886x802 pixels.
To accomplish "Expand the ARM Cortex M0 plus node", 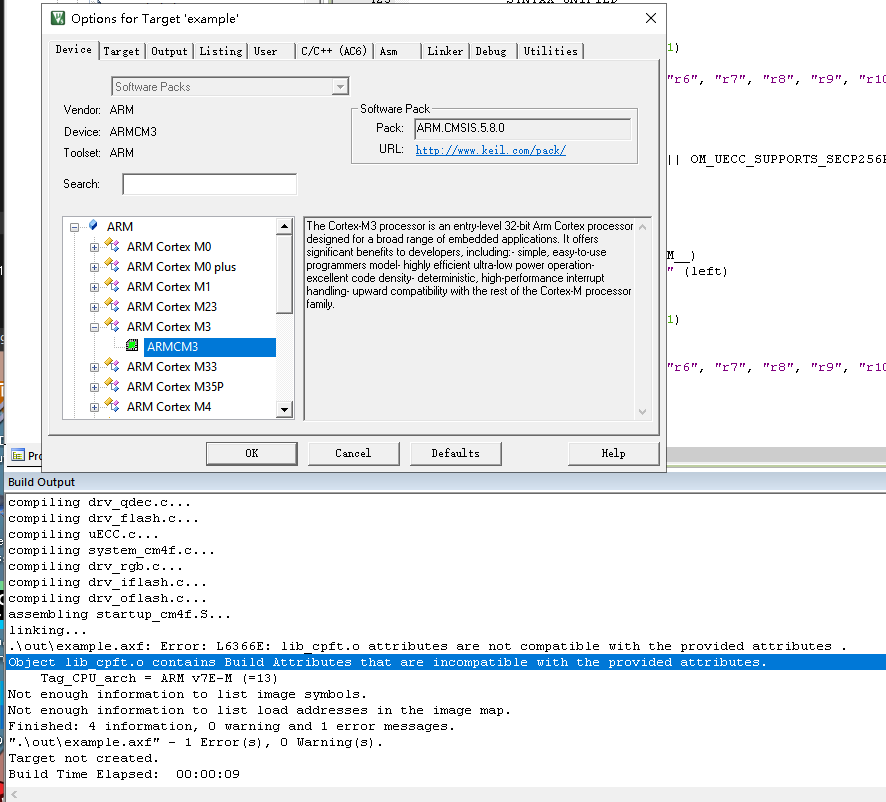I will pos(94,267).
